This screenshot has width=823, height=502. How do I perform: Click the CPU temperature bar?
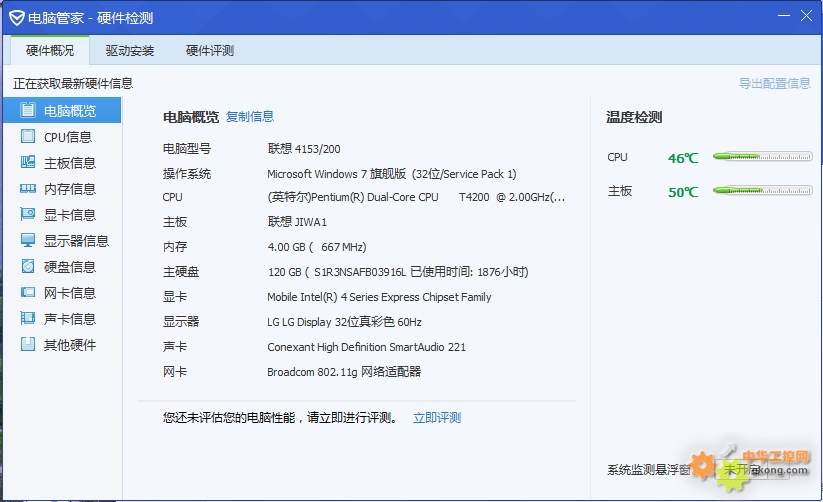pos(763,156)
